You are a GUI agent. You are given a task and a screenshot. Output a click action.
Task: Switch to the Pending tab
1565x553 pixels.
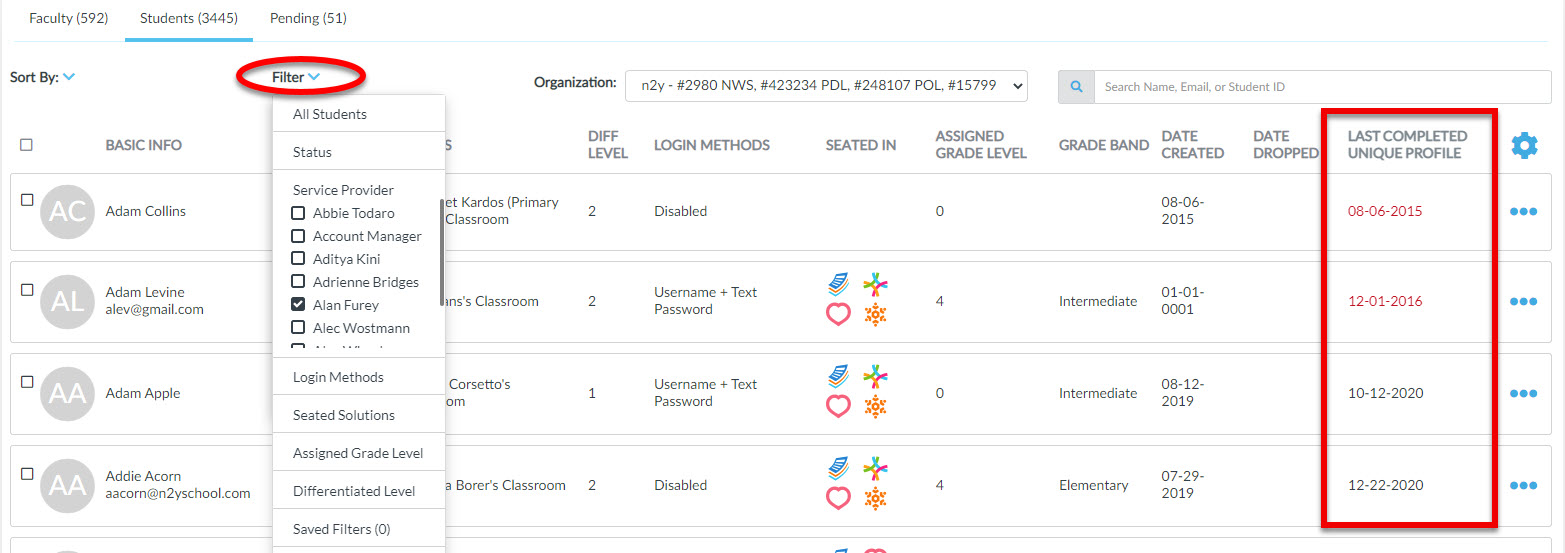pos(308,19)
